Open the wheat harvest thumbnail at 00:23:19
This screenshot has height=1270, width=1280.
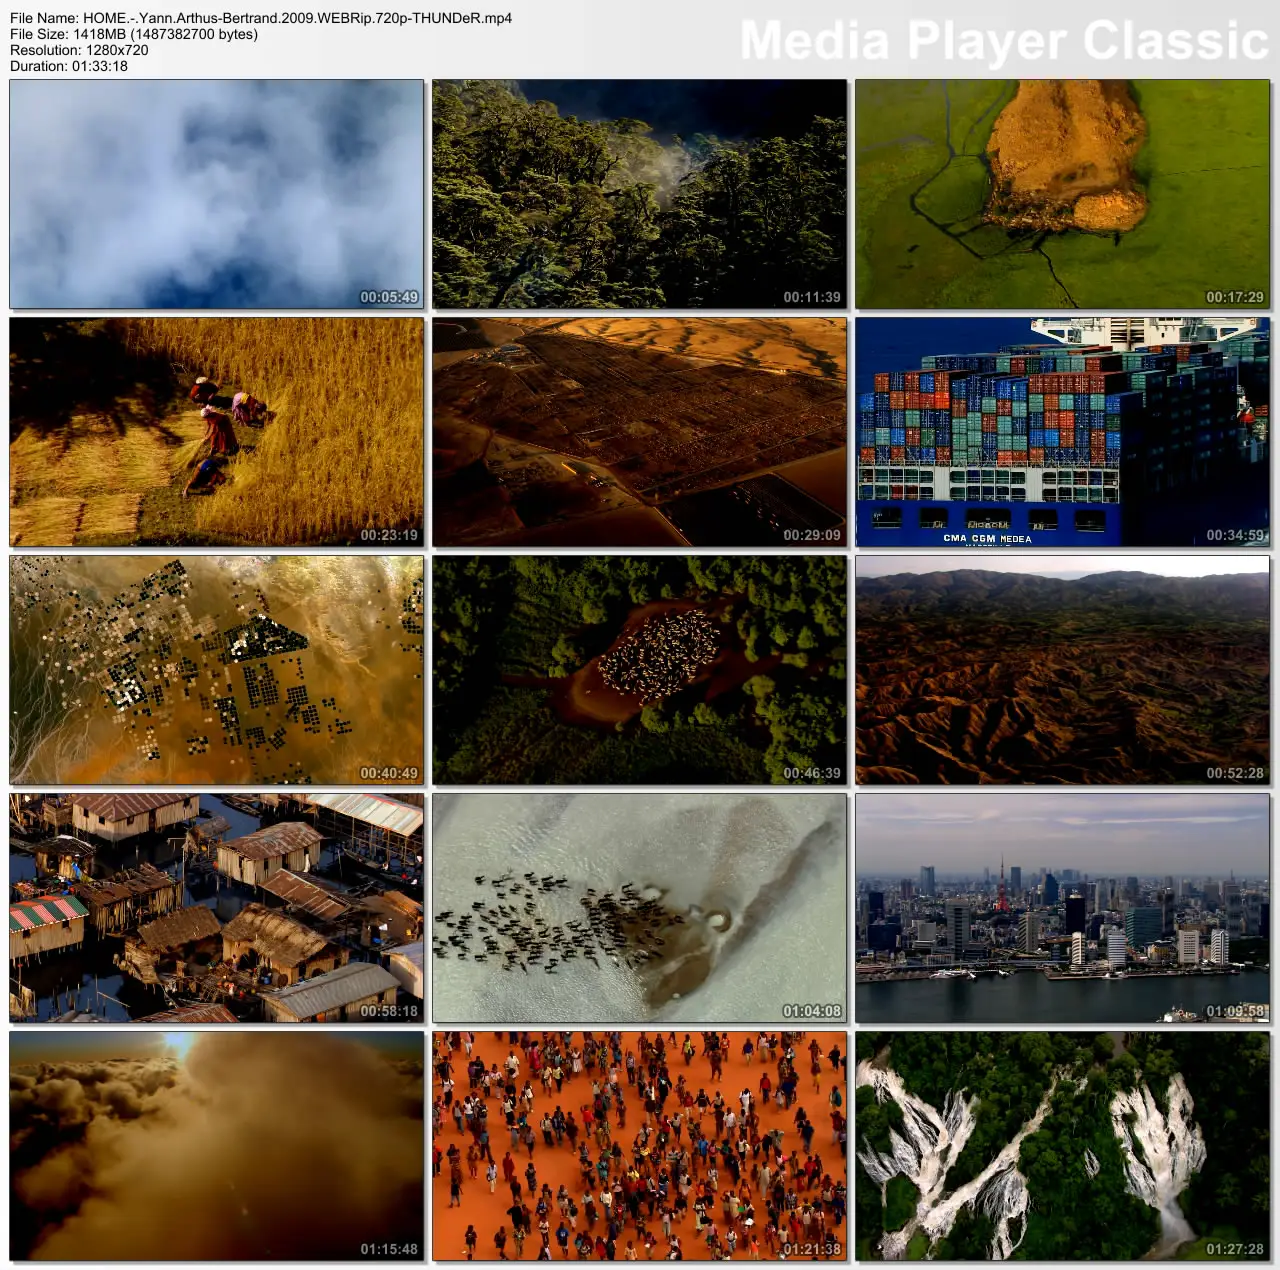coord(217,432)
